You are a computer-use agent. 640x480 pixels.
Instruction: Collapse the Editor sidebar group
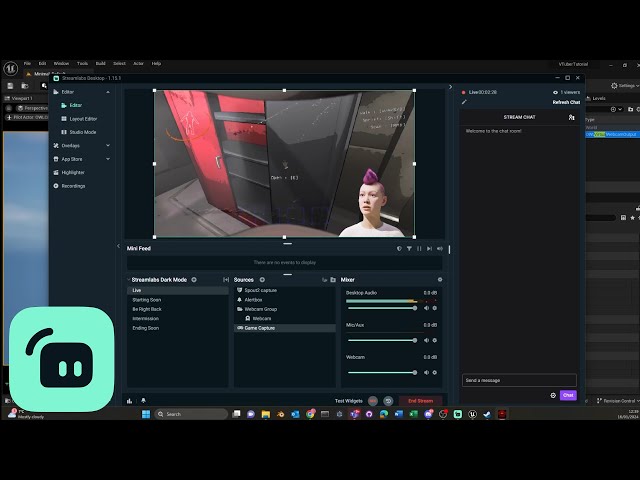108,92
